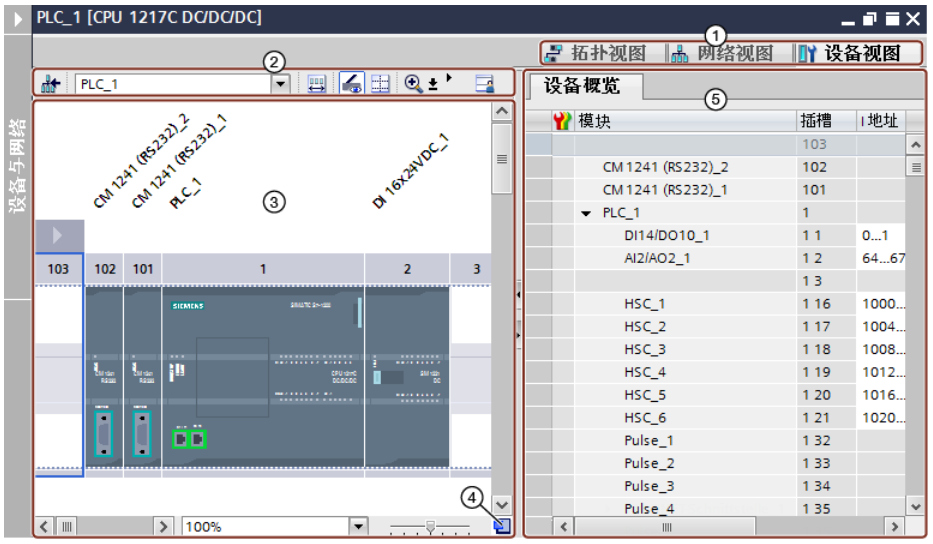Click the 模块 column header
The height and width of the screenshot is (544, 933).
coord(685,121)
